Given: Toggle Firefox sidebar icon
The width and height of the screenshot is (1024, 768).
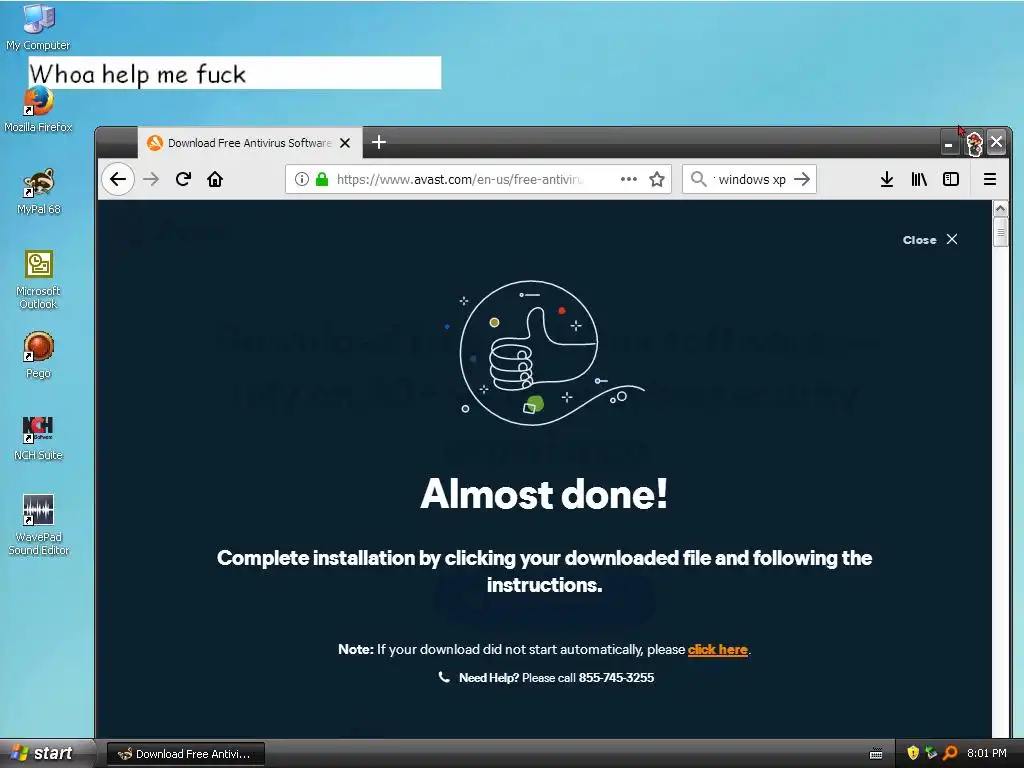Looking at the screenshot, I should click(951, 179).
